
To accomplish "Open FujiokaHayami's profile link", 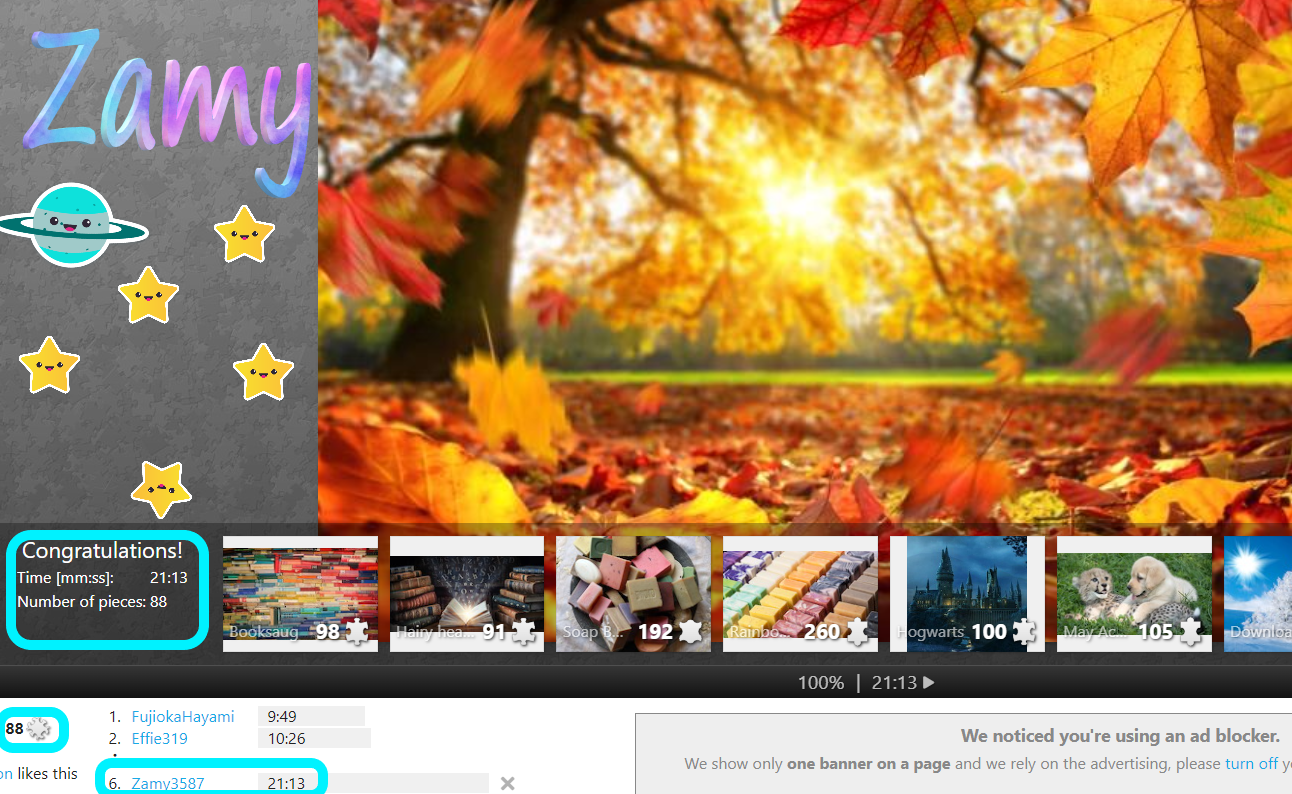I will tap(183, 717).
